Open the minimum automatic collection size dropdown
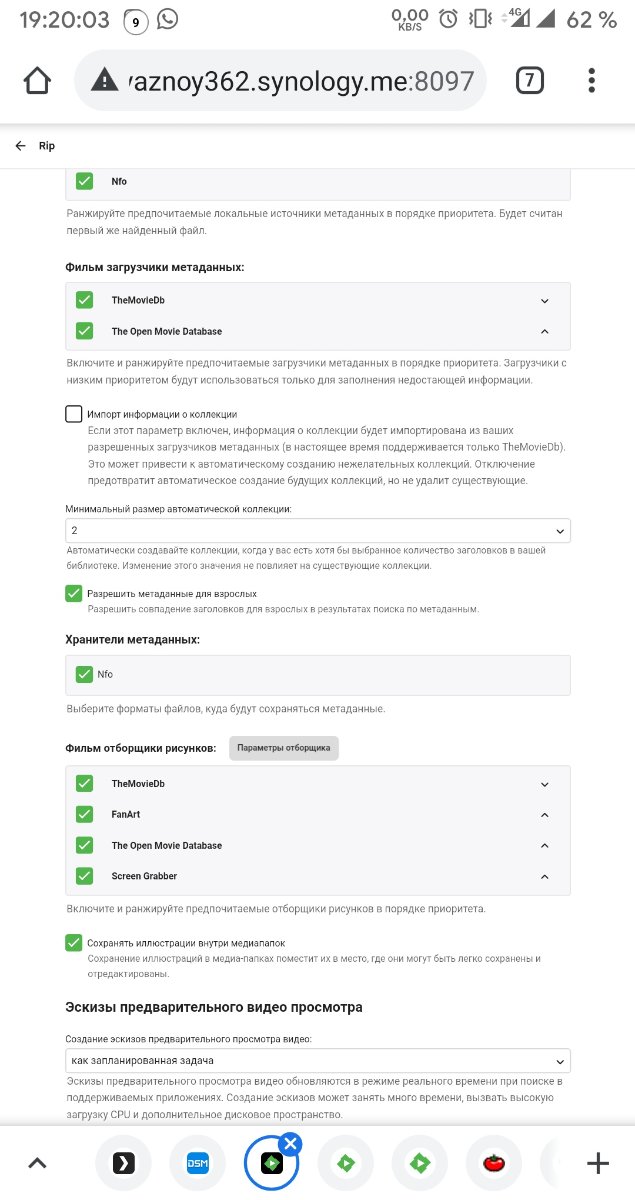 click(x=317, y=531)
